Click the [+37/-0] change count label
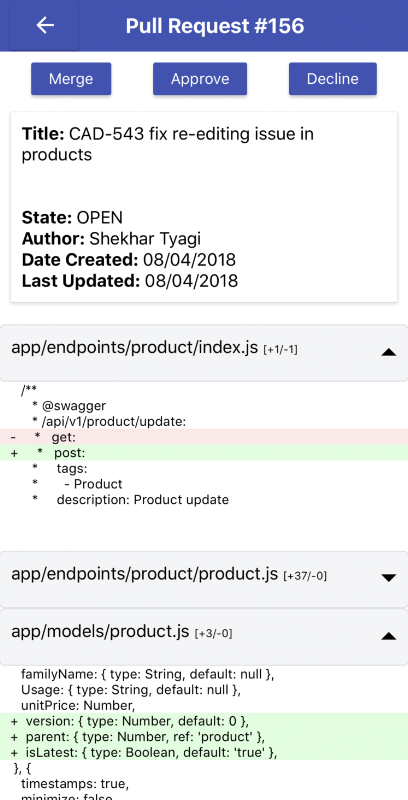The image size is (408, 800). [x=305, y=576]
